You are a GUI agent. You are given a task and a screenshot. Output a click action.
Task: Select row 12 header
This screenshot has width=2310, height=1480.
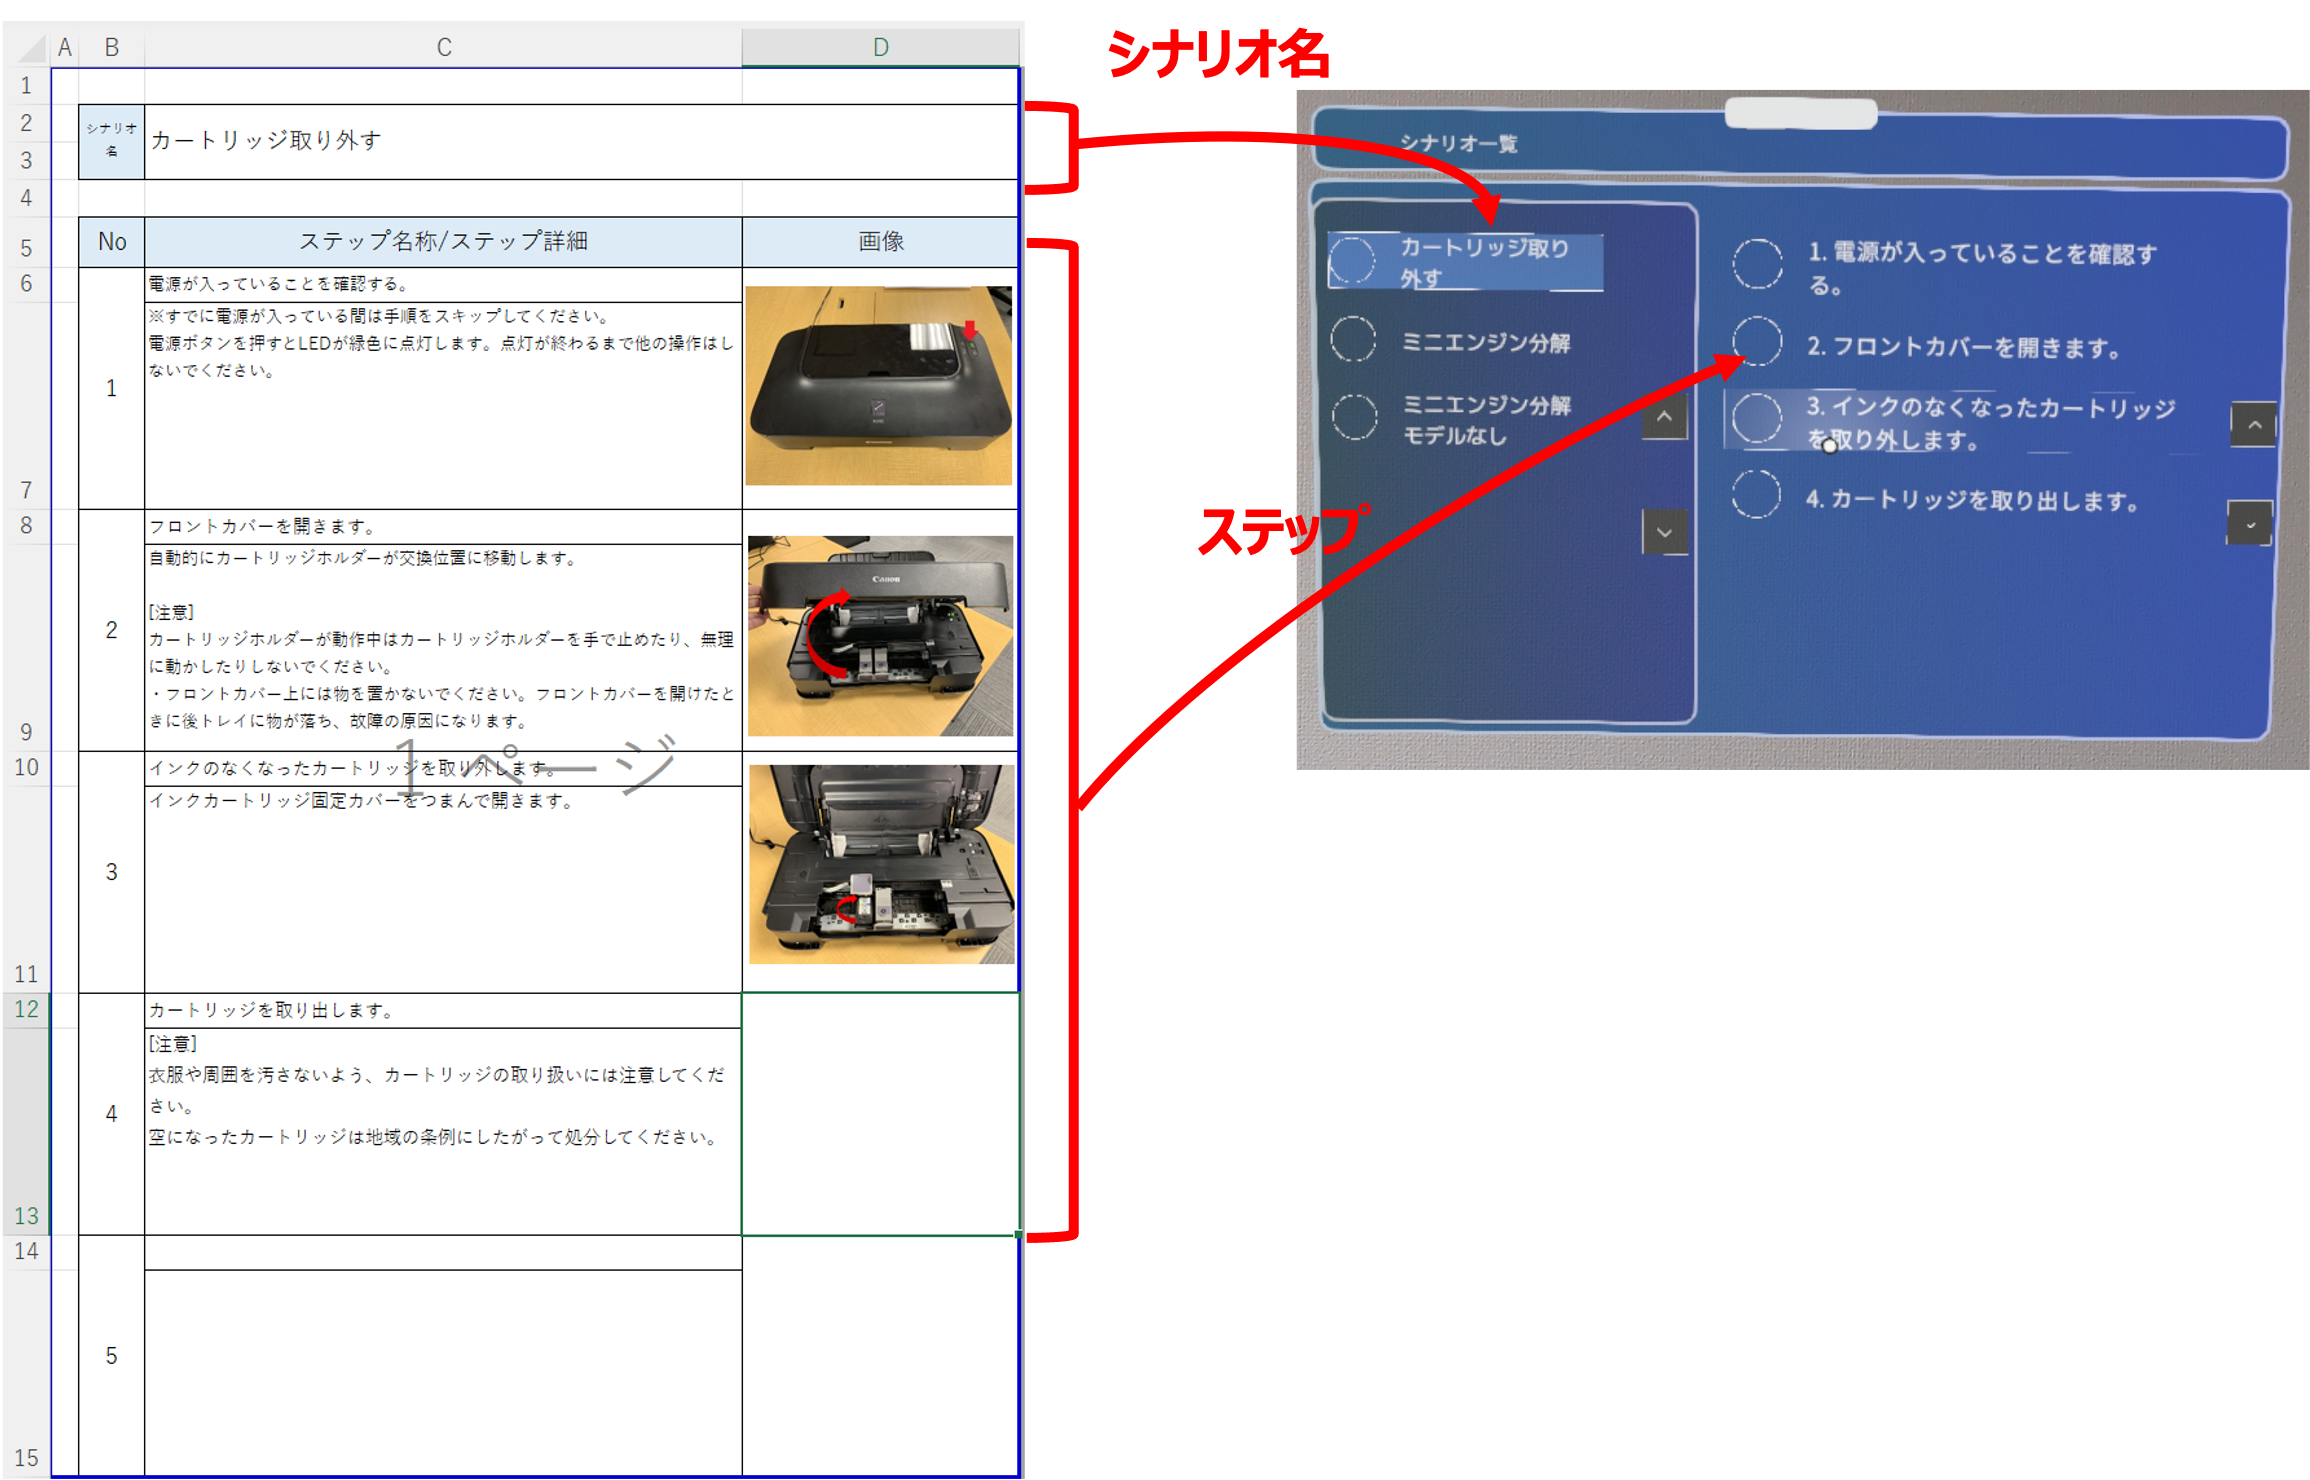coord(26,1009)
